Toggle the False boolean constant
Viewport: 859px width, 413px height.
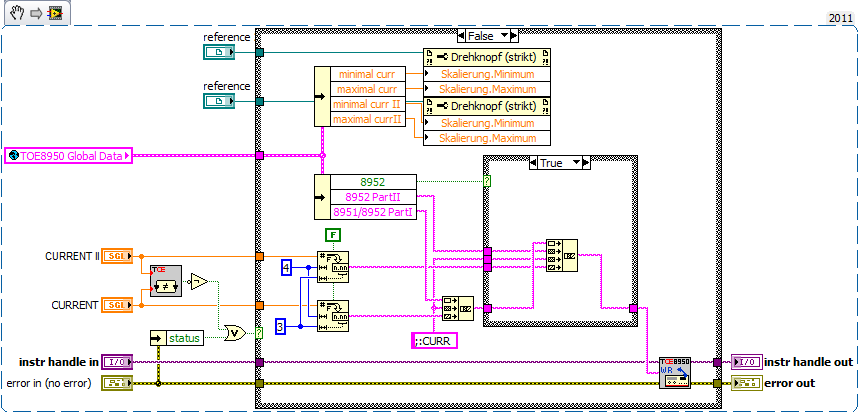pyautogui.click(x=333, y=236)
